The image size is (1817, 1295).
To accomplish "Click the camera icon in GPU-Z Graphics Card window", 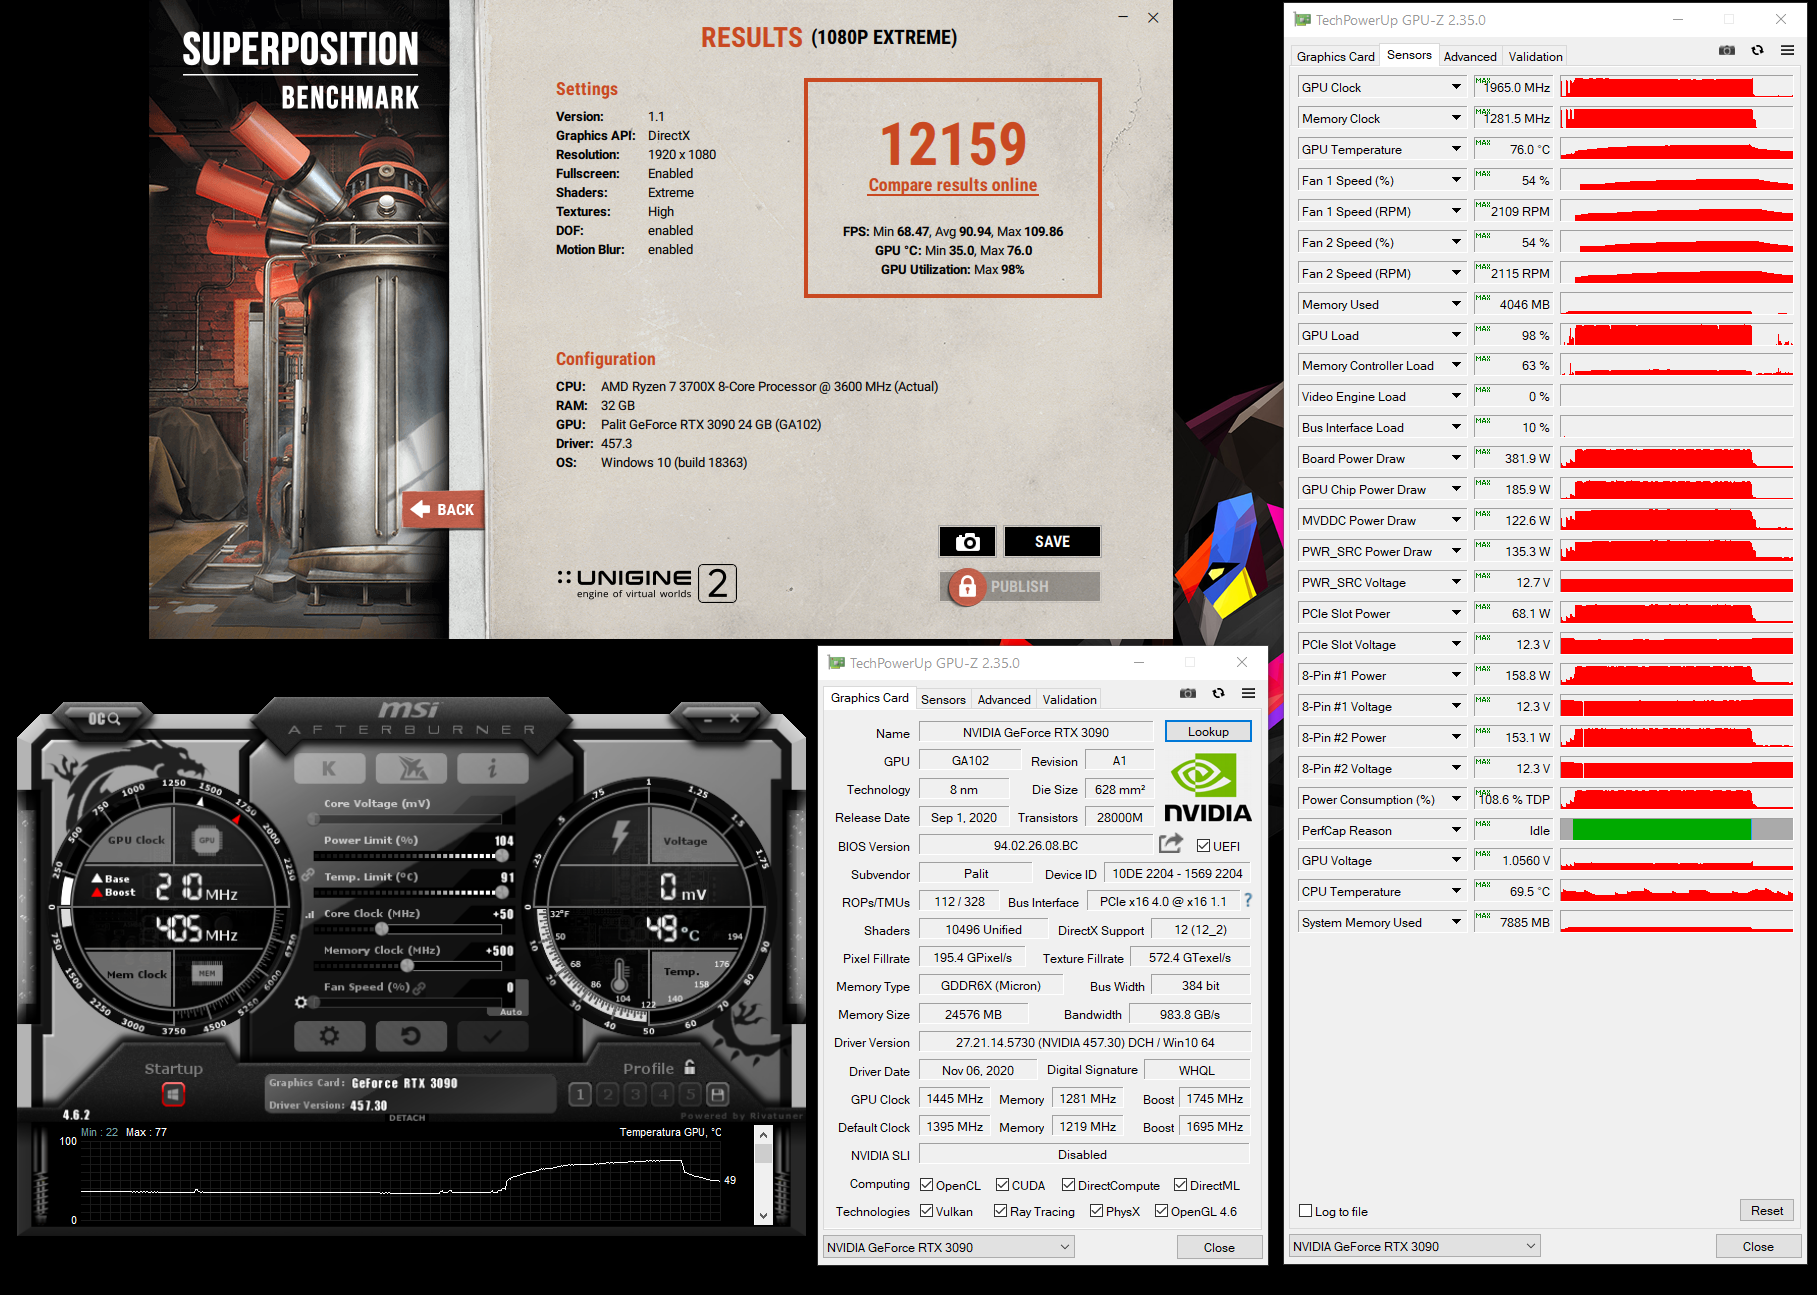I will (1188, 693).
